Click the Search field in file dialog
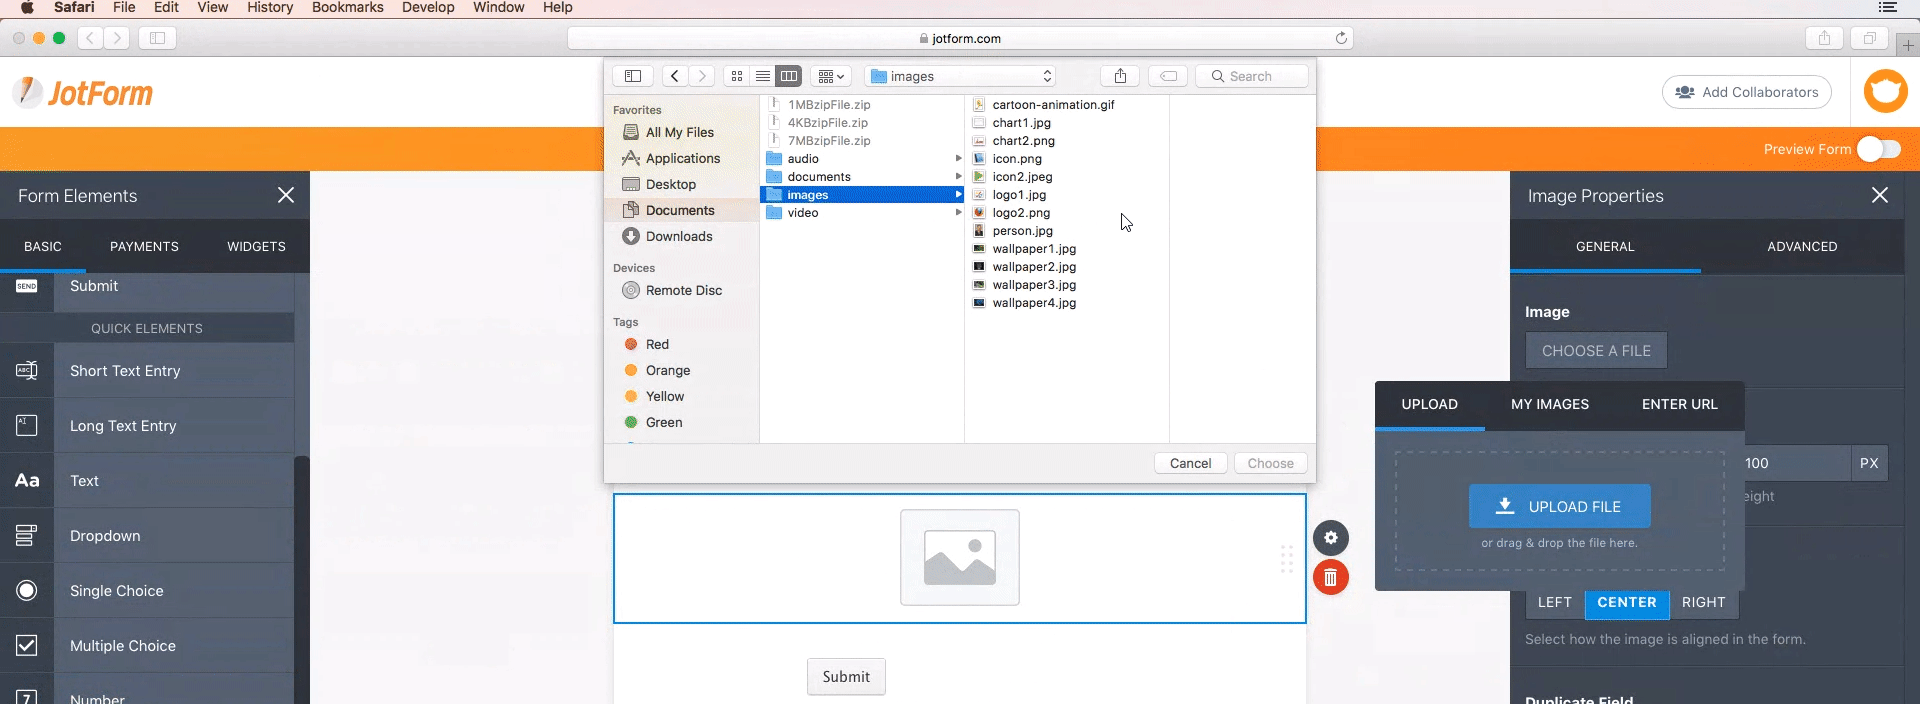This screenshot has height=704, width=1920. (x=1252, y=76)
